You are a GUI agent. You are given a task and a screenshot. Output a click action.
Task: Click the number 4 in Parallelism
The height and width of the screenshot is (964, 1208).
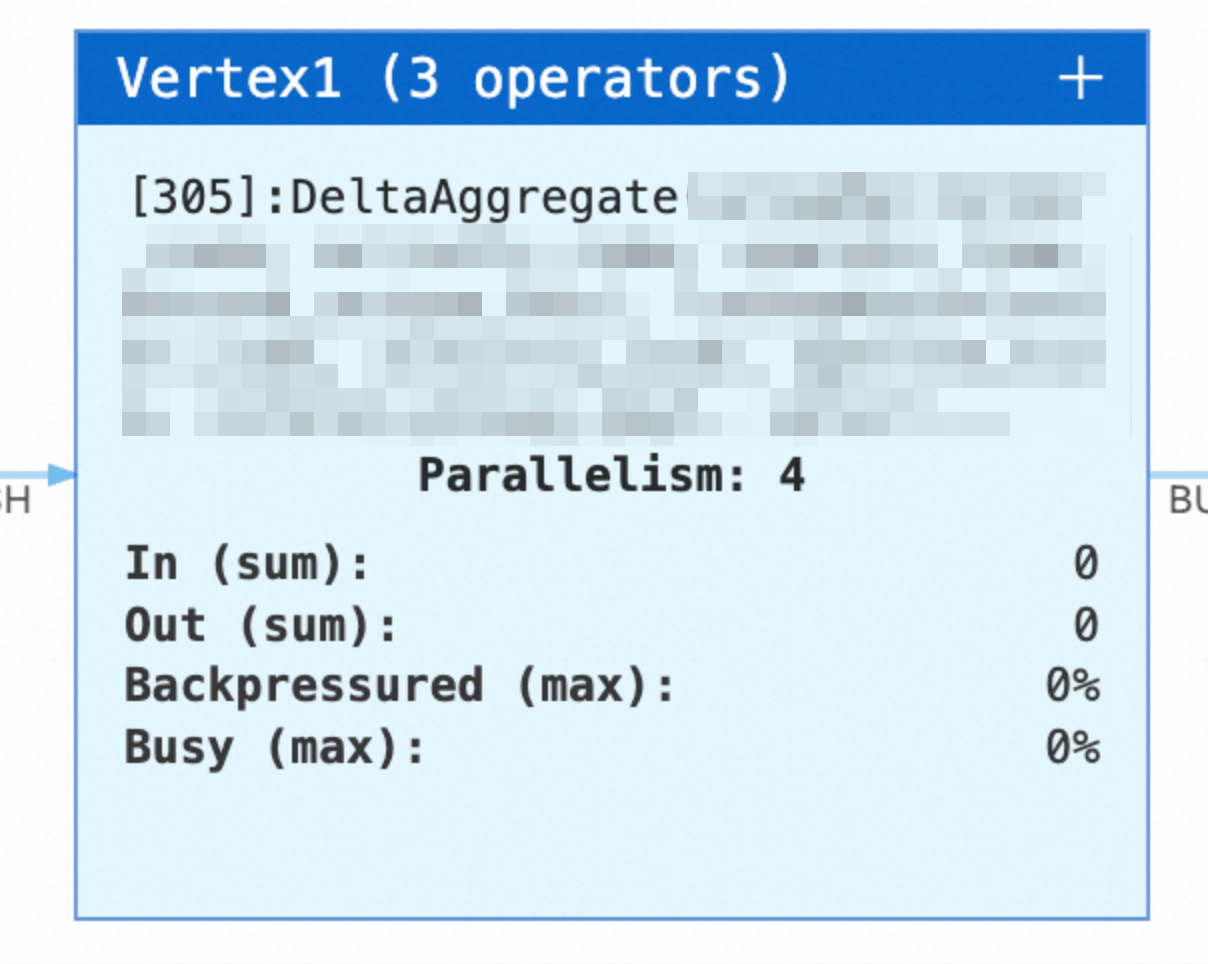pos(792,475)
